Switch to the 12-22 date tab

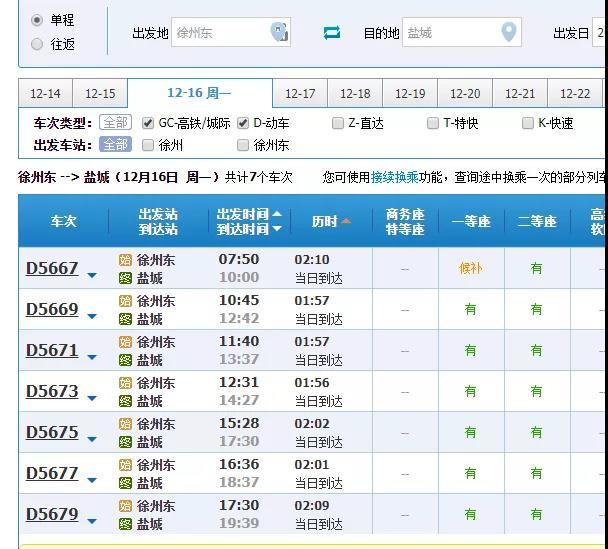pos(575,93)
